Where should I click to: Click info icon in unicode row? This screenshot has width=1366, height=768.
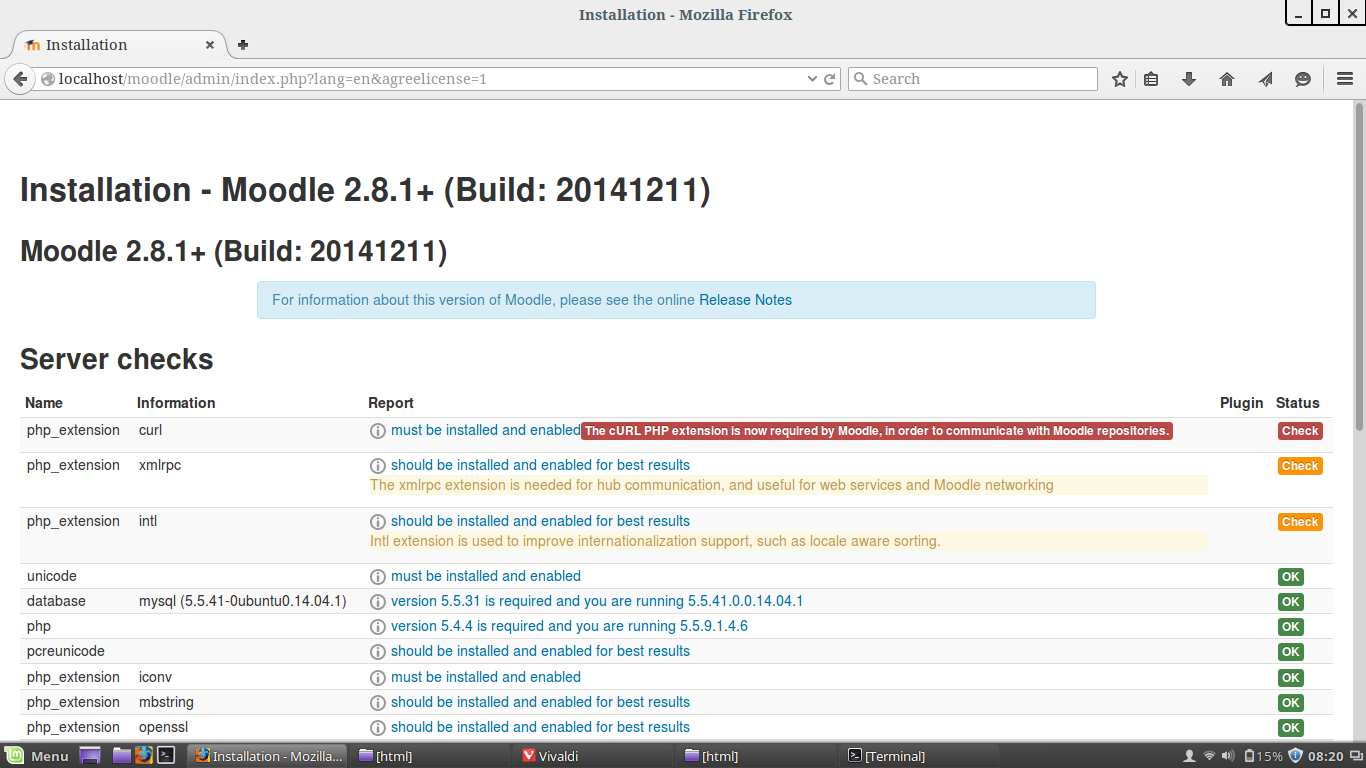(378, 577)
